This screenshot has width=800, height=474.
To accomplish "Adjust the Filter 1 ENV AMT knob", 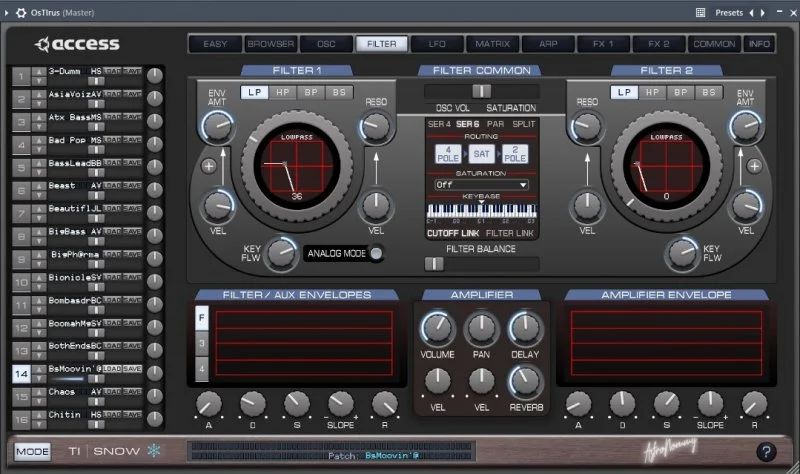I will tap(218, 126).
